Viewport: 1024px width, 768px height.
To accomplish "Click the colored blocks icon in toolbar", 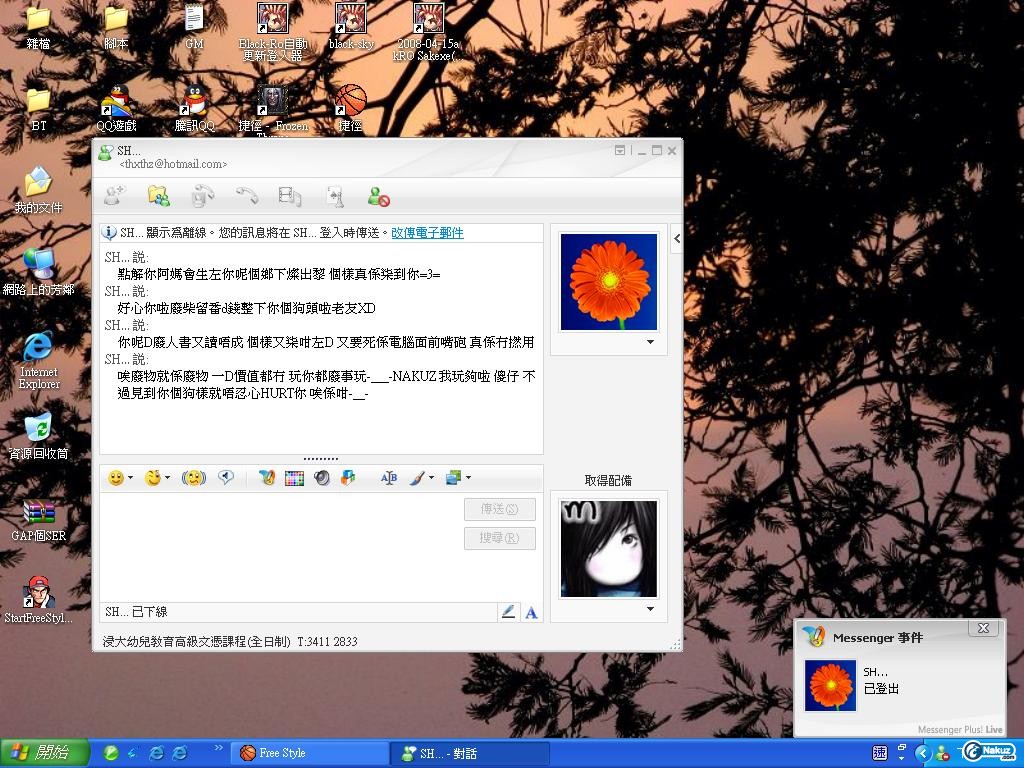I will [347, 478].
